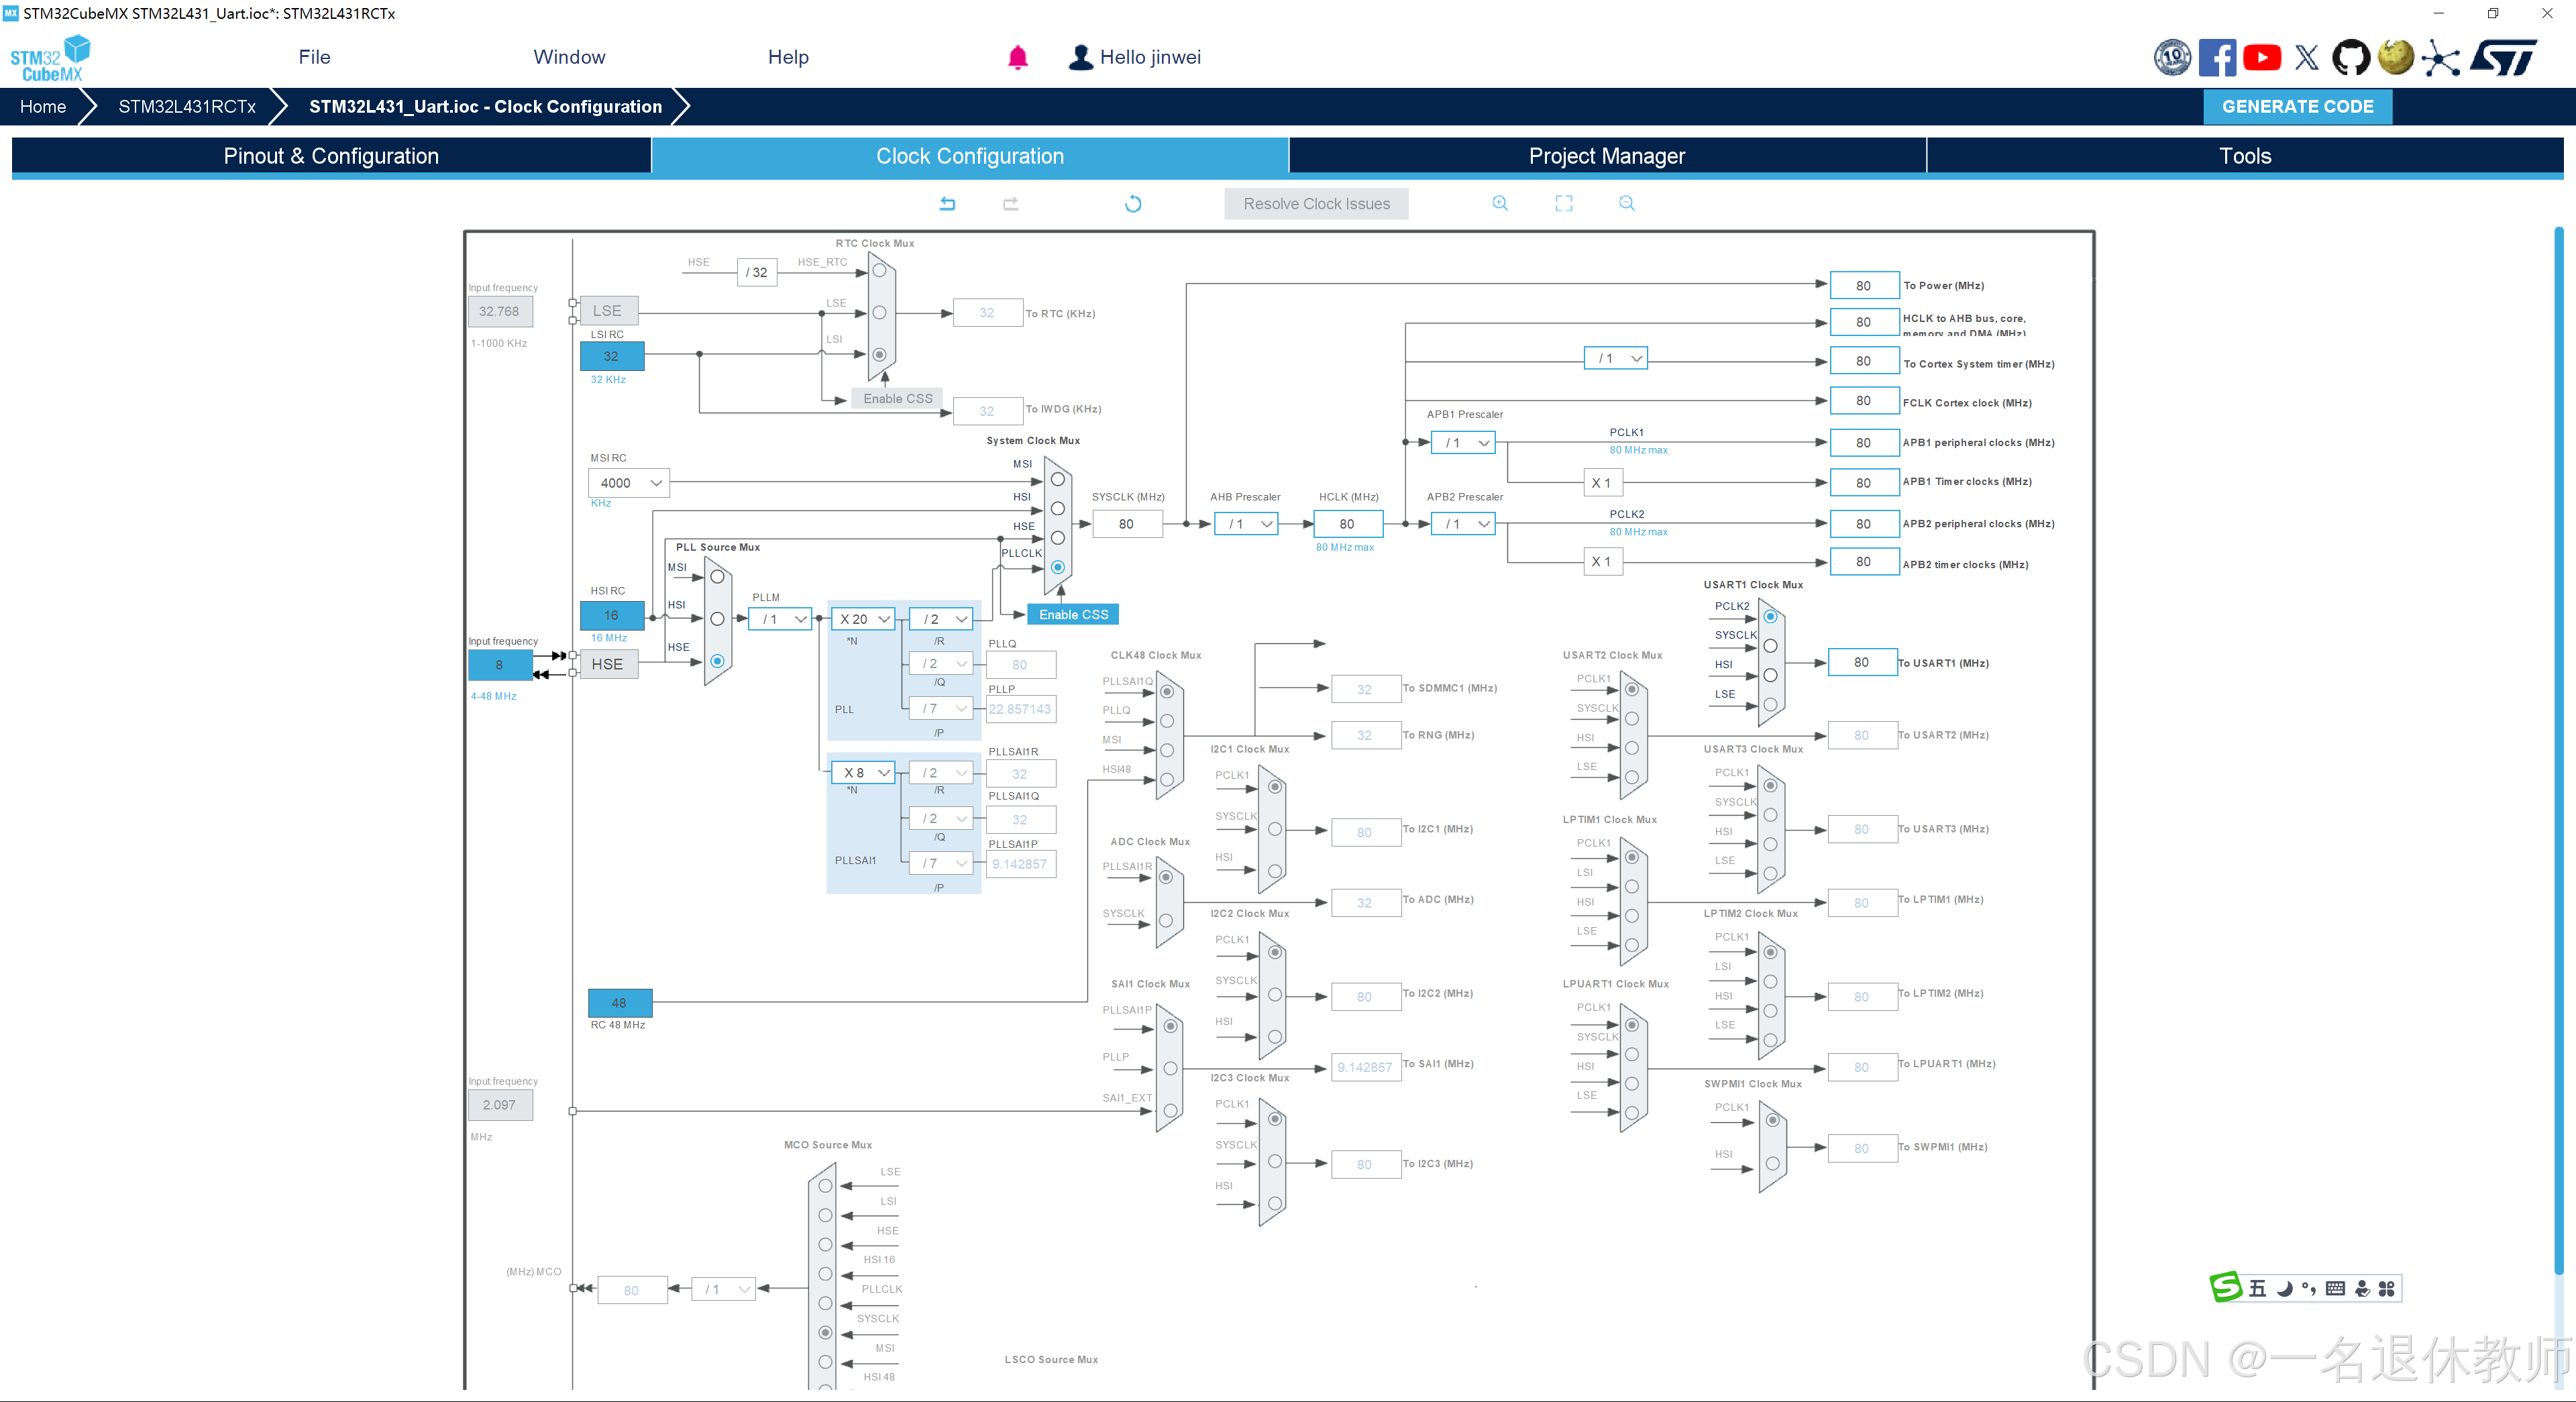The image size is (2576, 1402).
Task: Click the undo arrow icon
Action: 947,203
